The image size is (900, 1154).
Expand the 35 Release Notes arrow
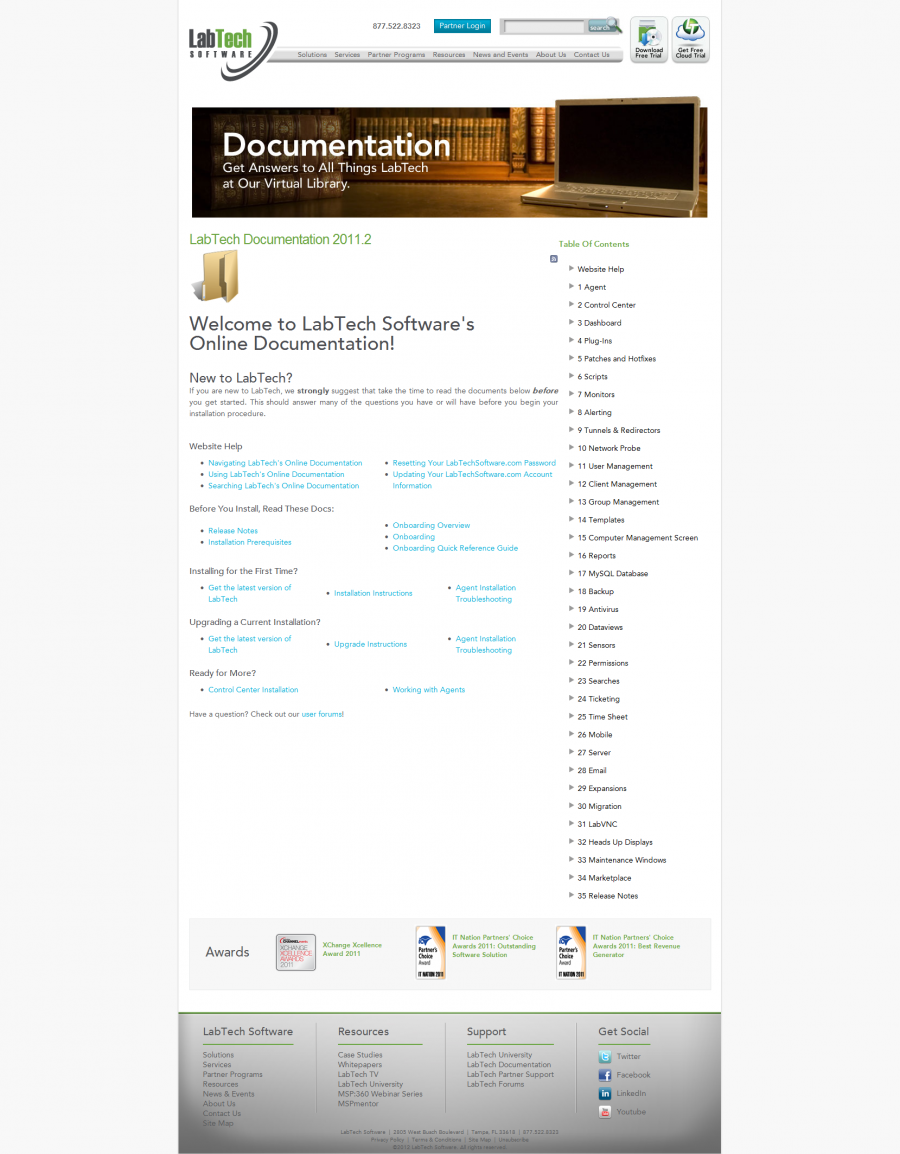tap(571, 895)
